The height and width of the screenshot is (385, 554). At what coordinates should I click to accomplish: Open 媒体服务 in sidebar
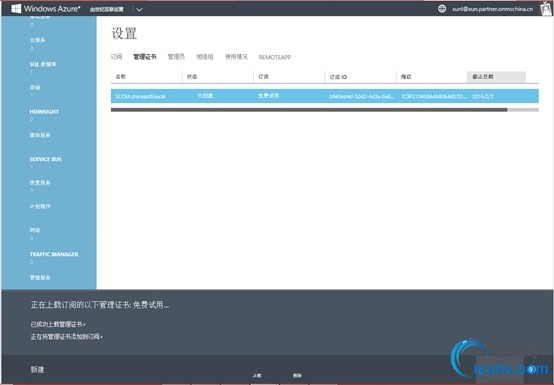[40, 135]
